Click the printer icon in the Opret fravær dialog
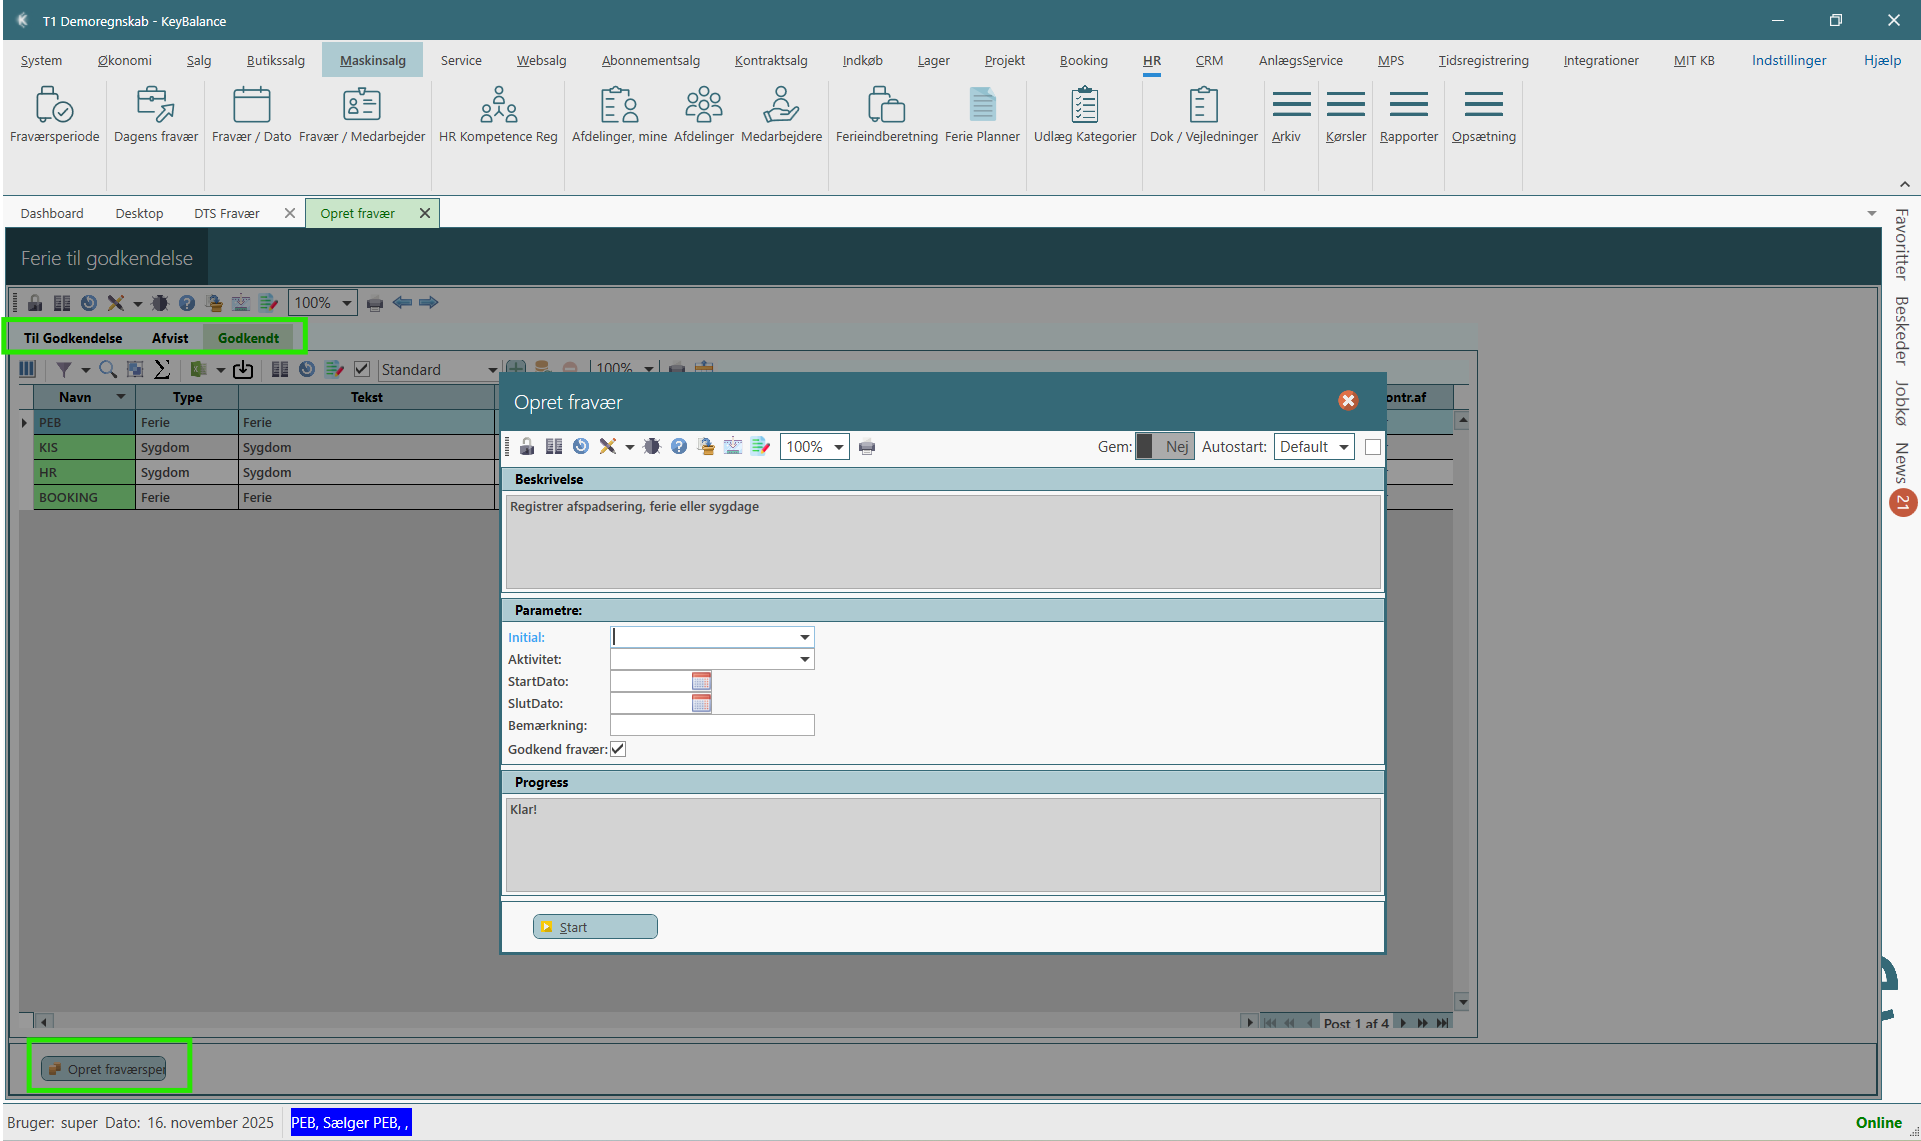The image size is (1921, 1141). pos(867,447)
